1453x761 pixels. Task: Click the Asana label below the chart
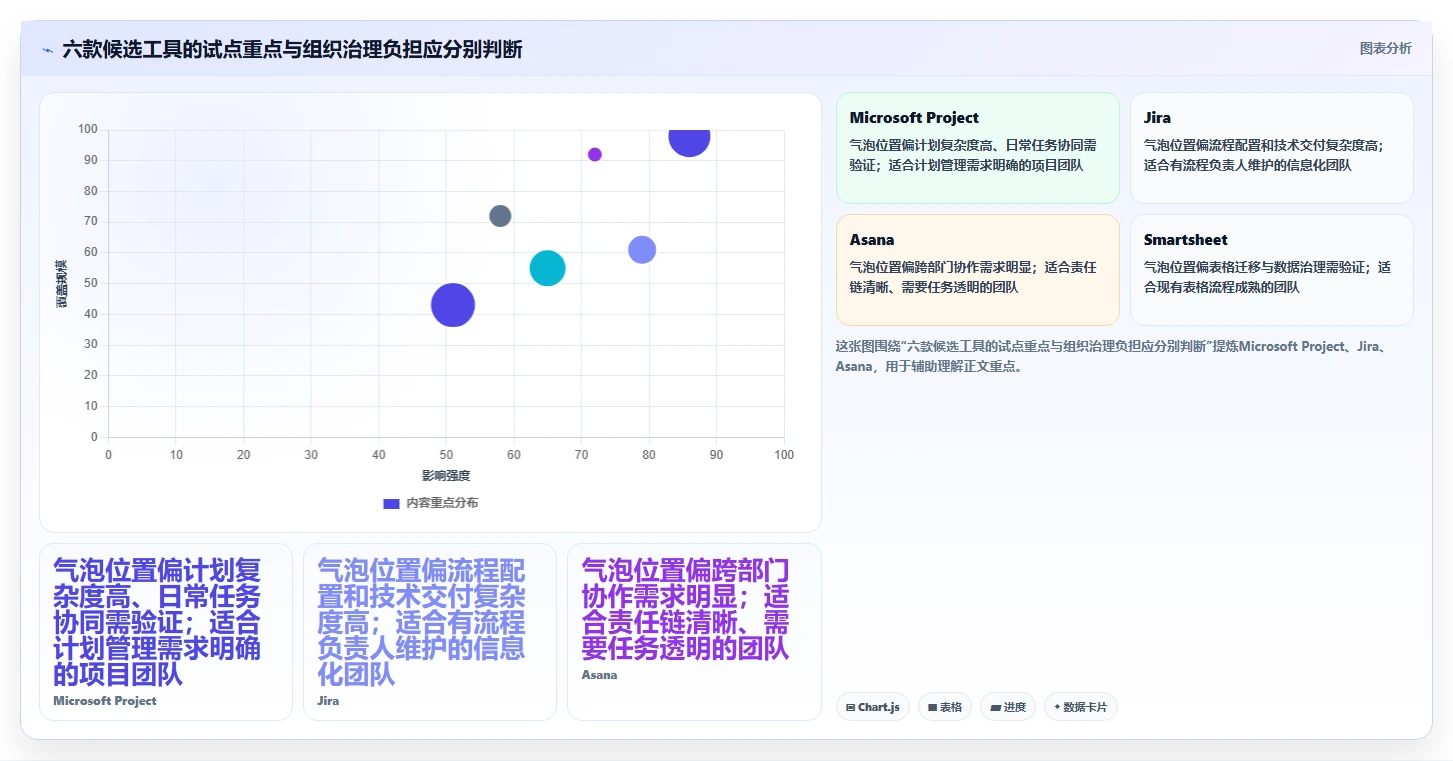[599, 675]
